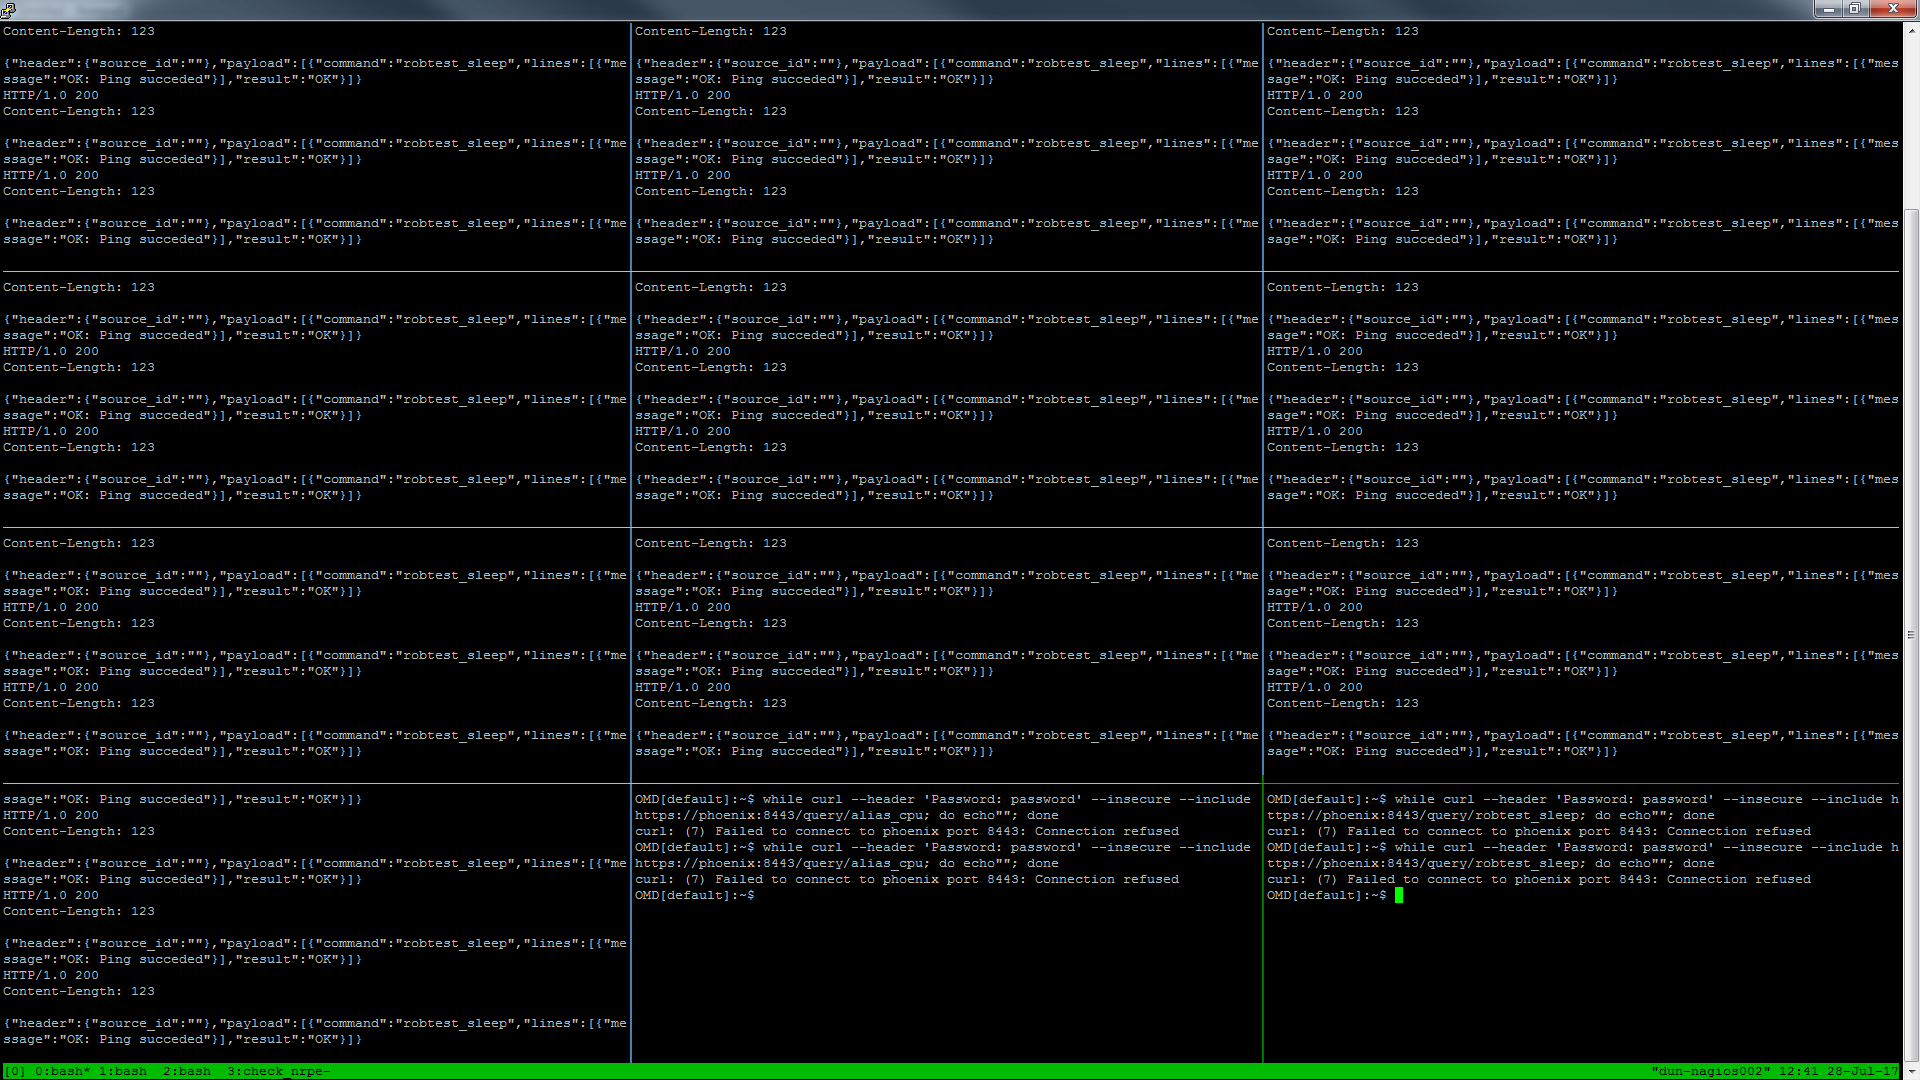Open the PuTTY system menu icon

tap(8, 9)
